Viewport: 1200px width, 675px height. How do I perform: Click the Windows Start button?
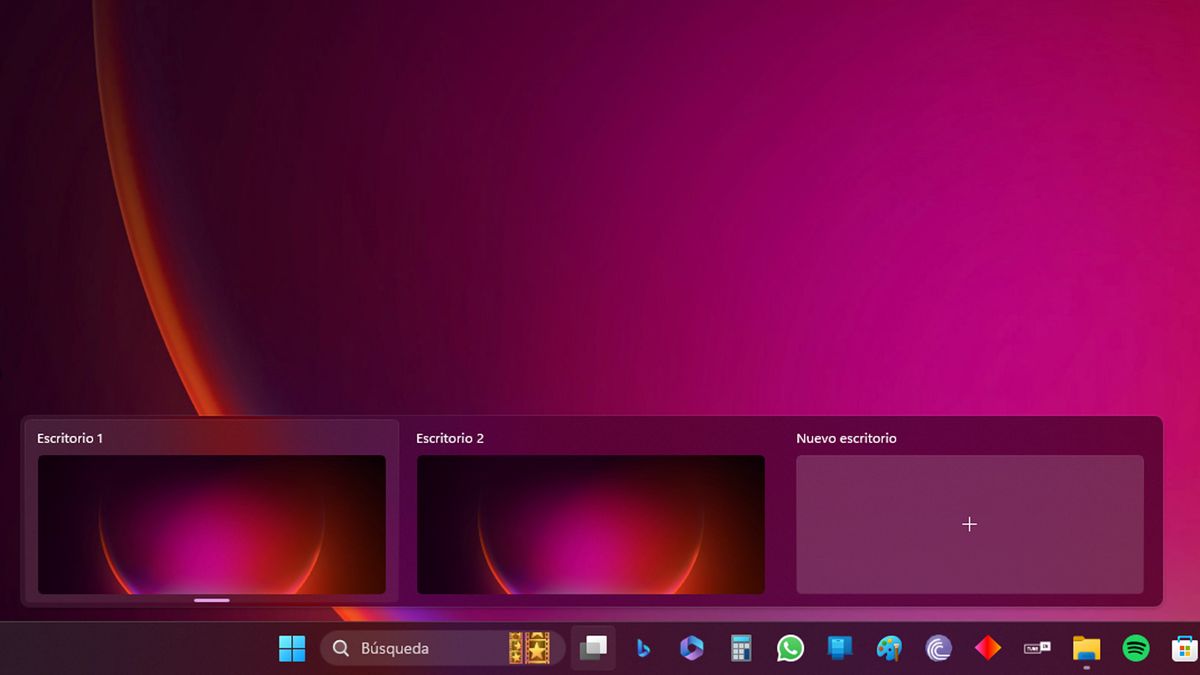coord(291,649)
